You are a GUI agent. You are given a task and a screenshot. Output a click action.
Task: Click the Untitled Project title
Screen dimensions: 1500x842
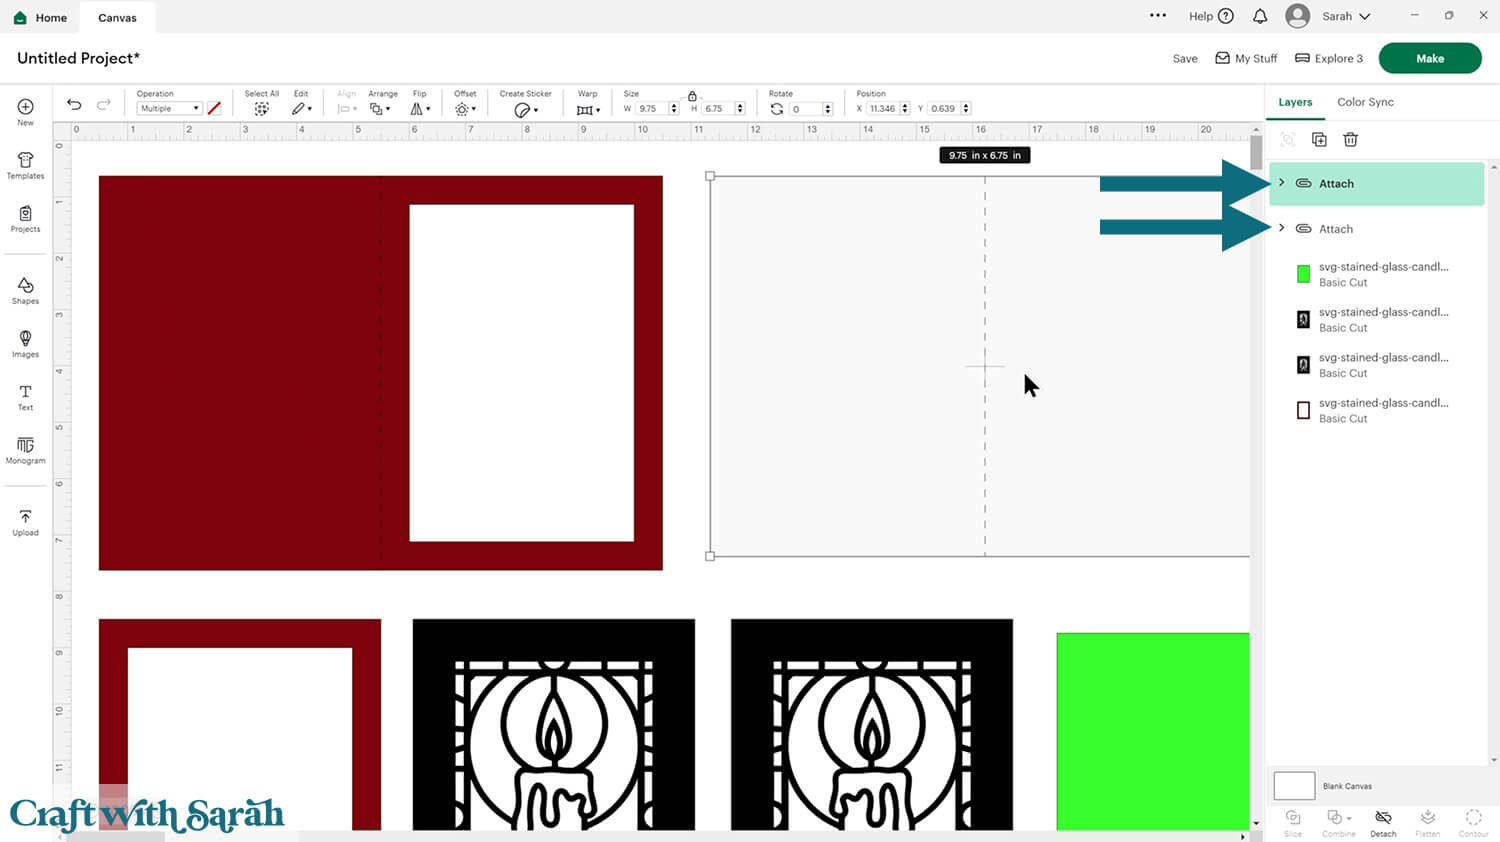(78, 58)
